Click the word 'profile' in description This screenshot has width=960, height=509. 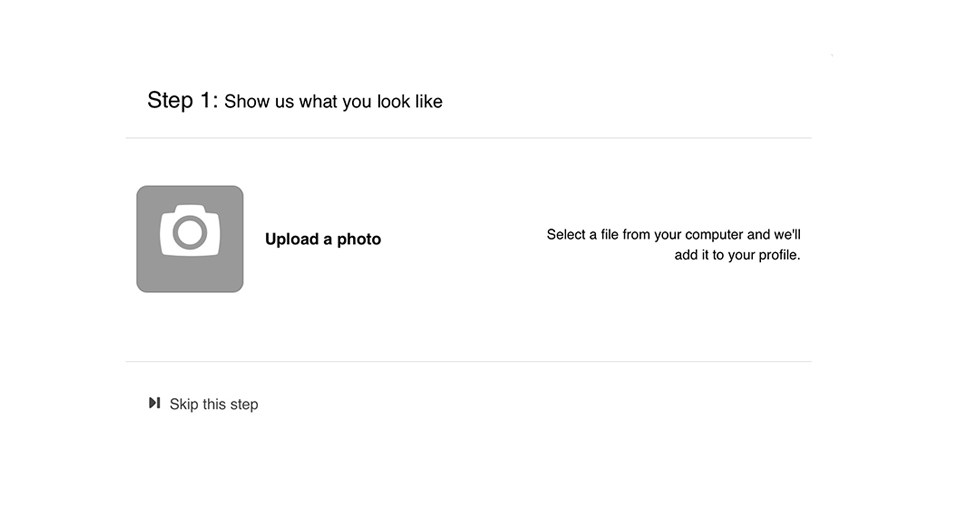[x=778, y=255]
